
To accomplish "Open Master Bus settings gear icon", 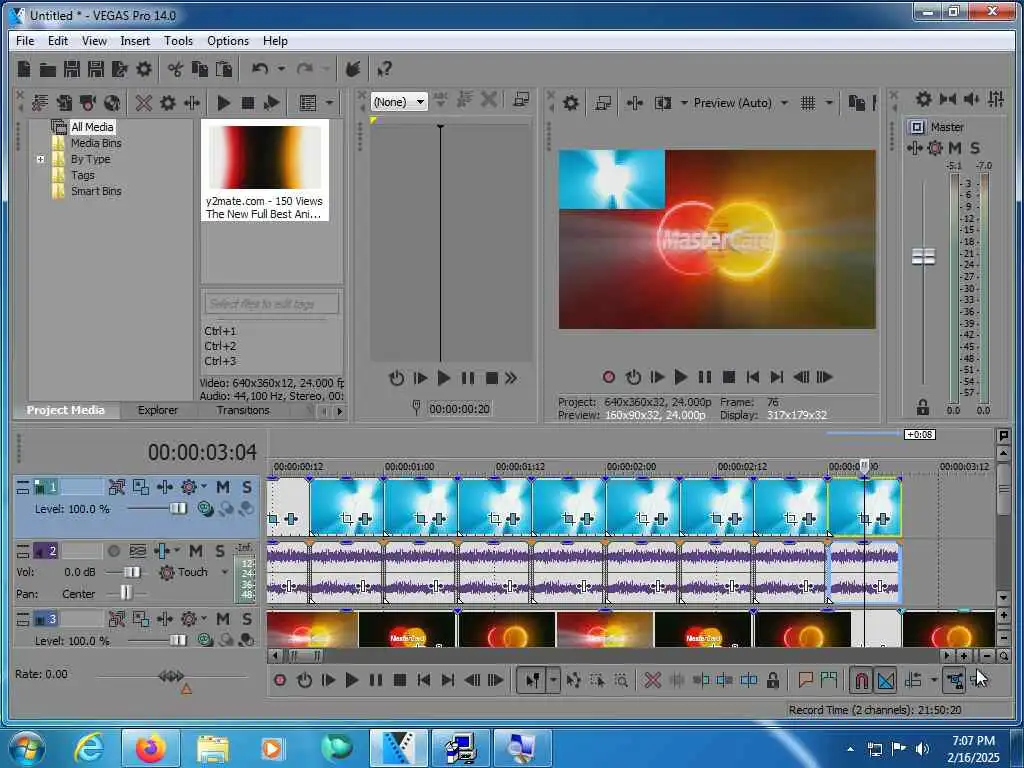I will pyautogui.click(x=923, y=99).
